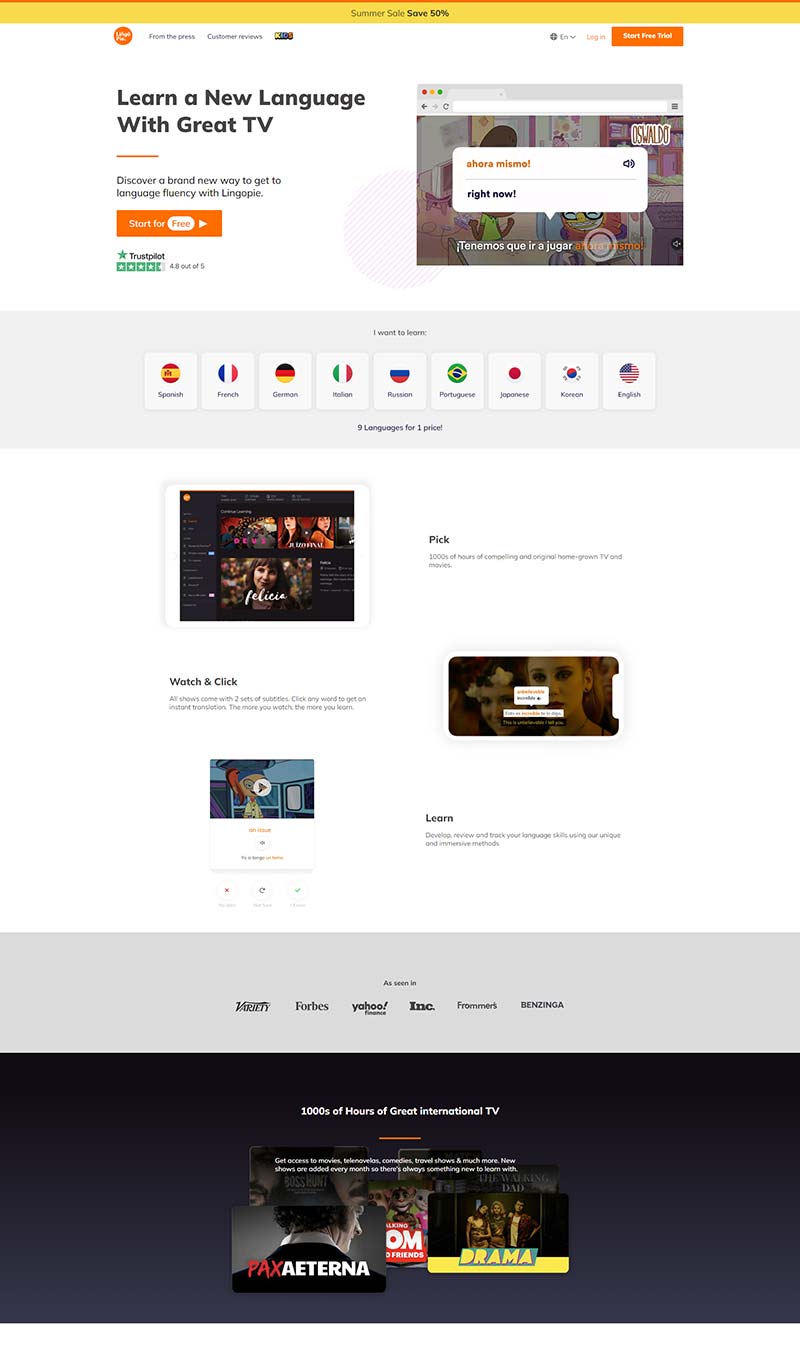This screenshot has height=1350, width=800.
Task: Click the 9 Languages for 1 price! text
Action: [x=400, y=427]
